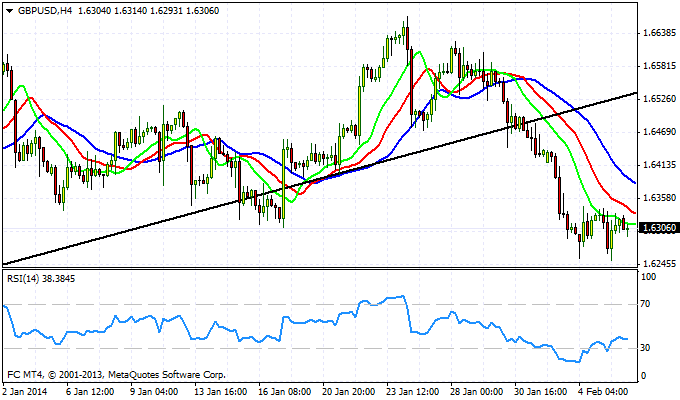Click the 23 Jan 12:00 time label

pos(413,392)
